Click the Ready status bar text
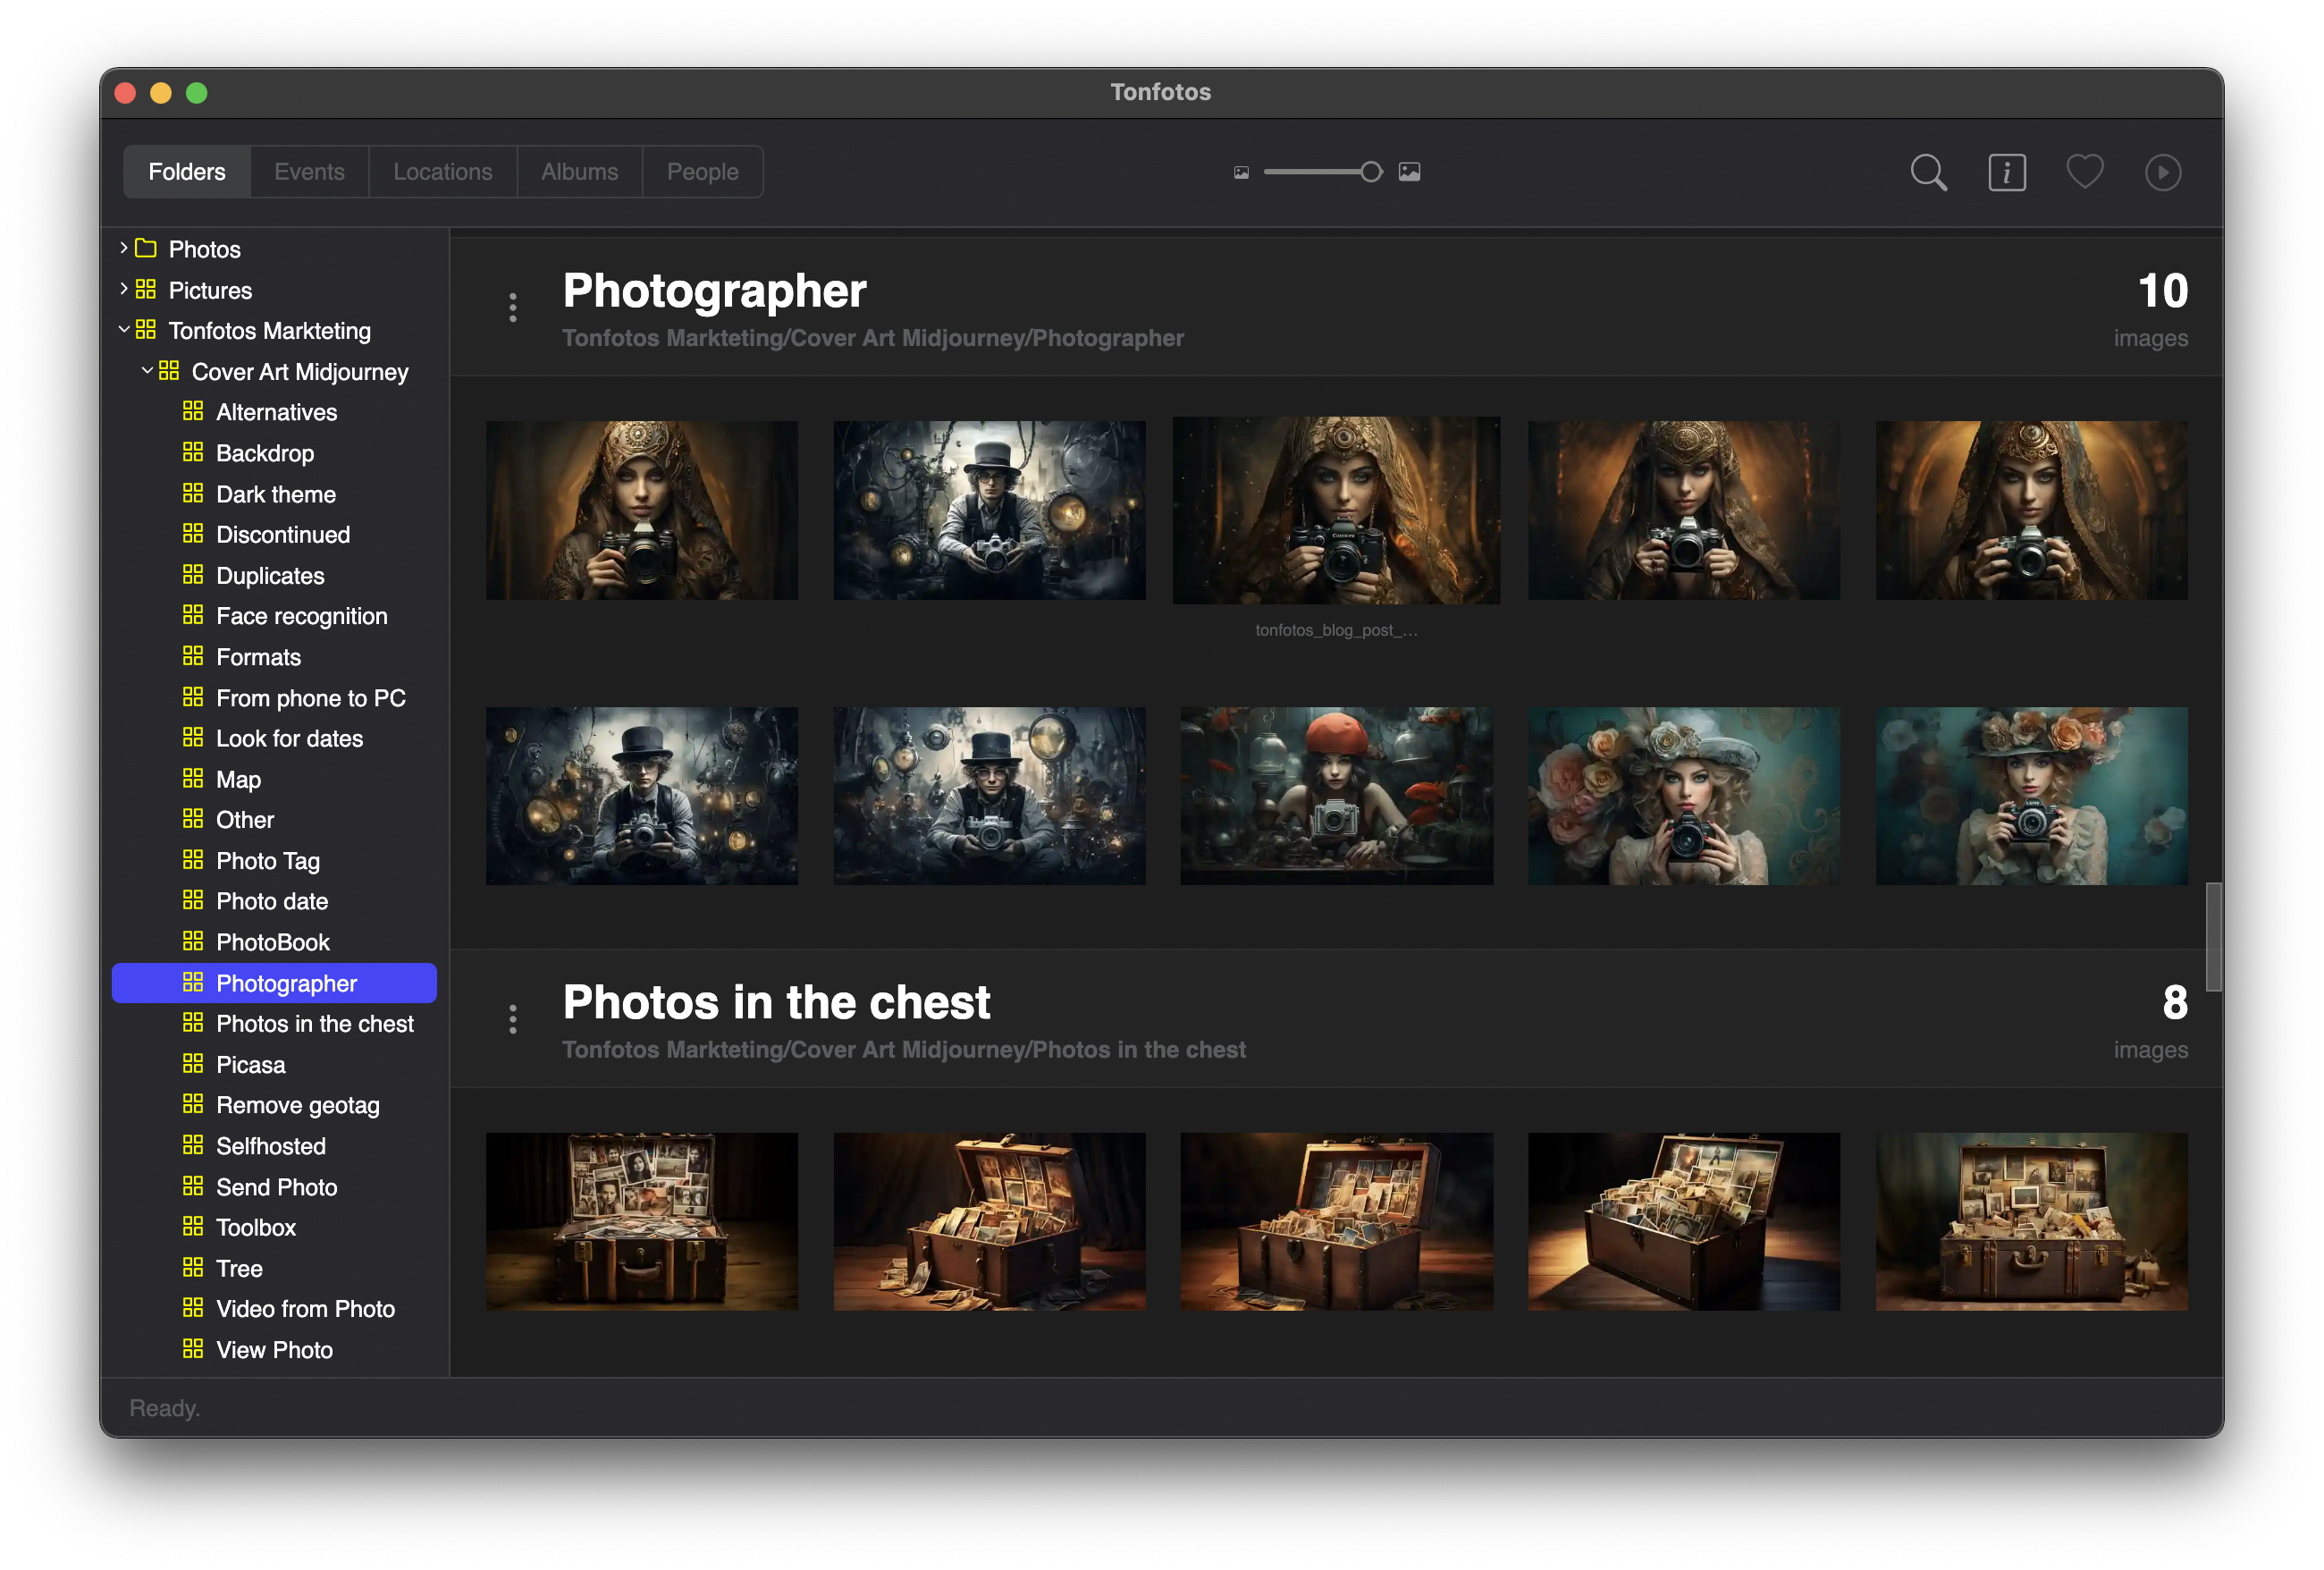The width and height of the screenshot is (2324, 1570). [165, 1408]
